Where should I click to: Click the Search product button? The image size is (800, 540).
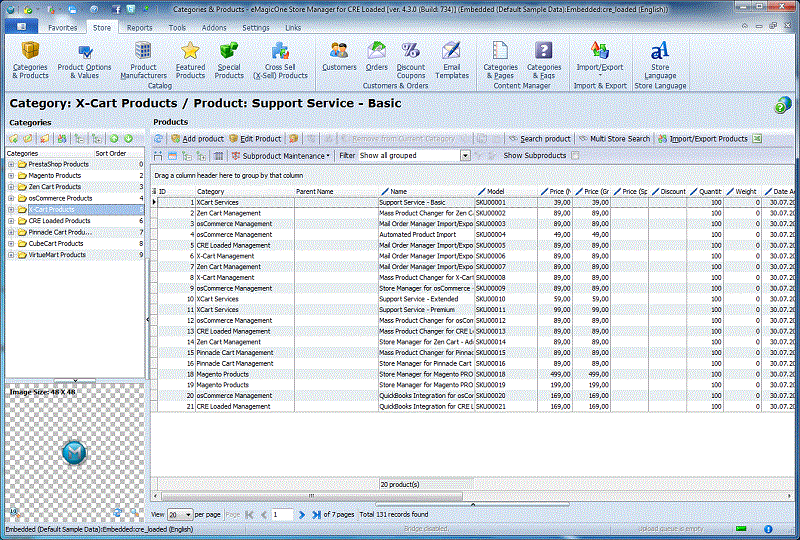tap(540, 139)
